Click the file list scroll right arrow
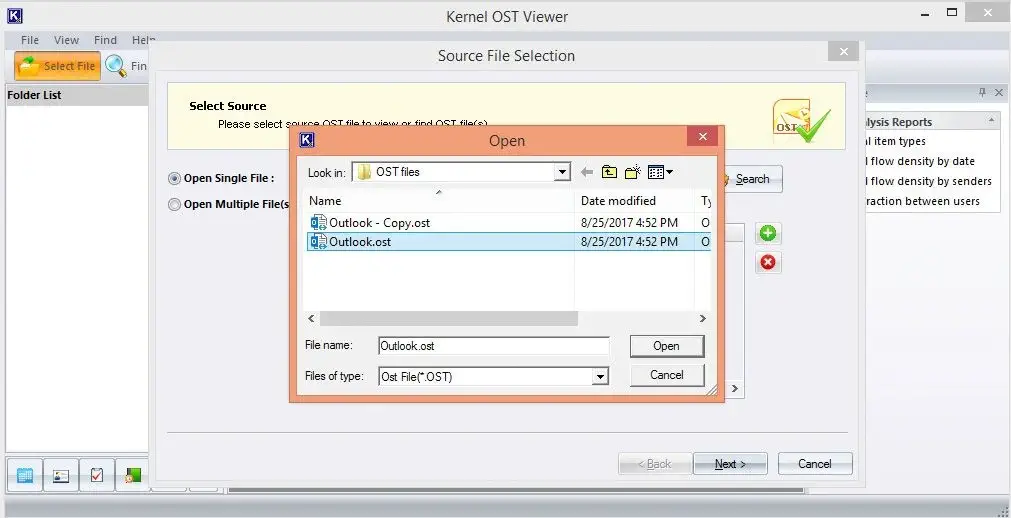Viewport: 1011px width, 518px height. coord(703,319)
